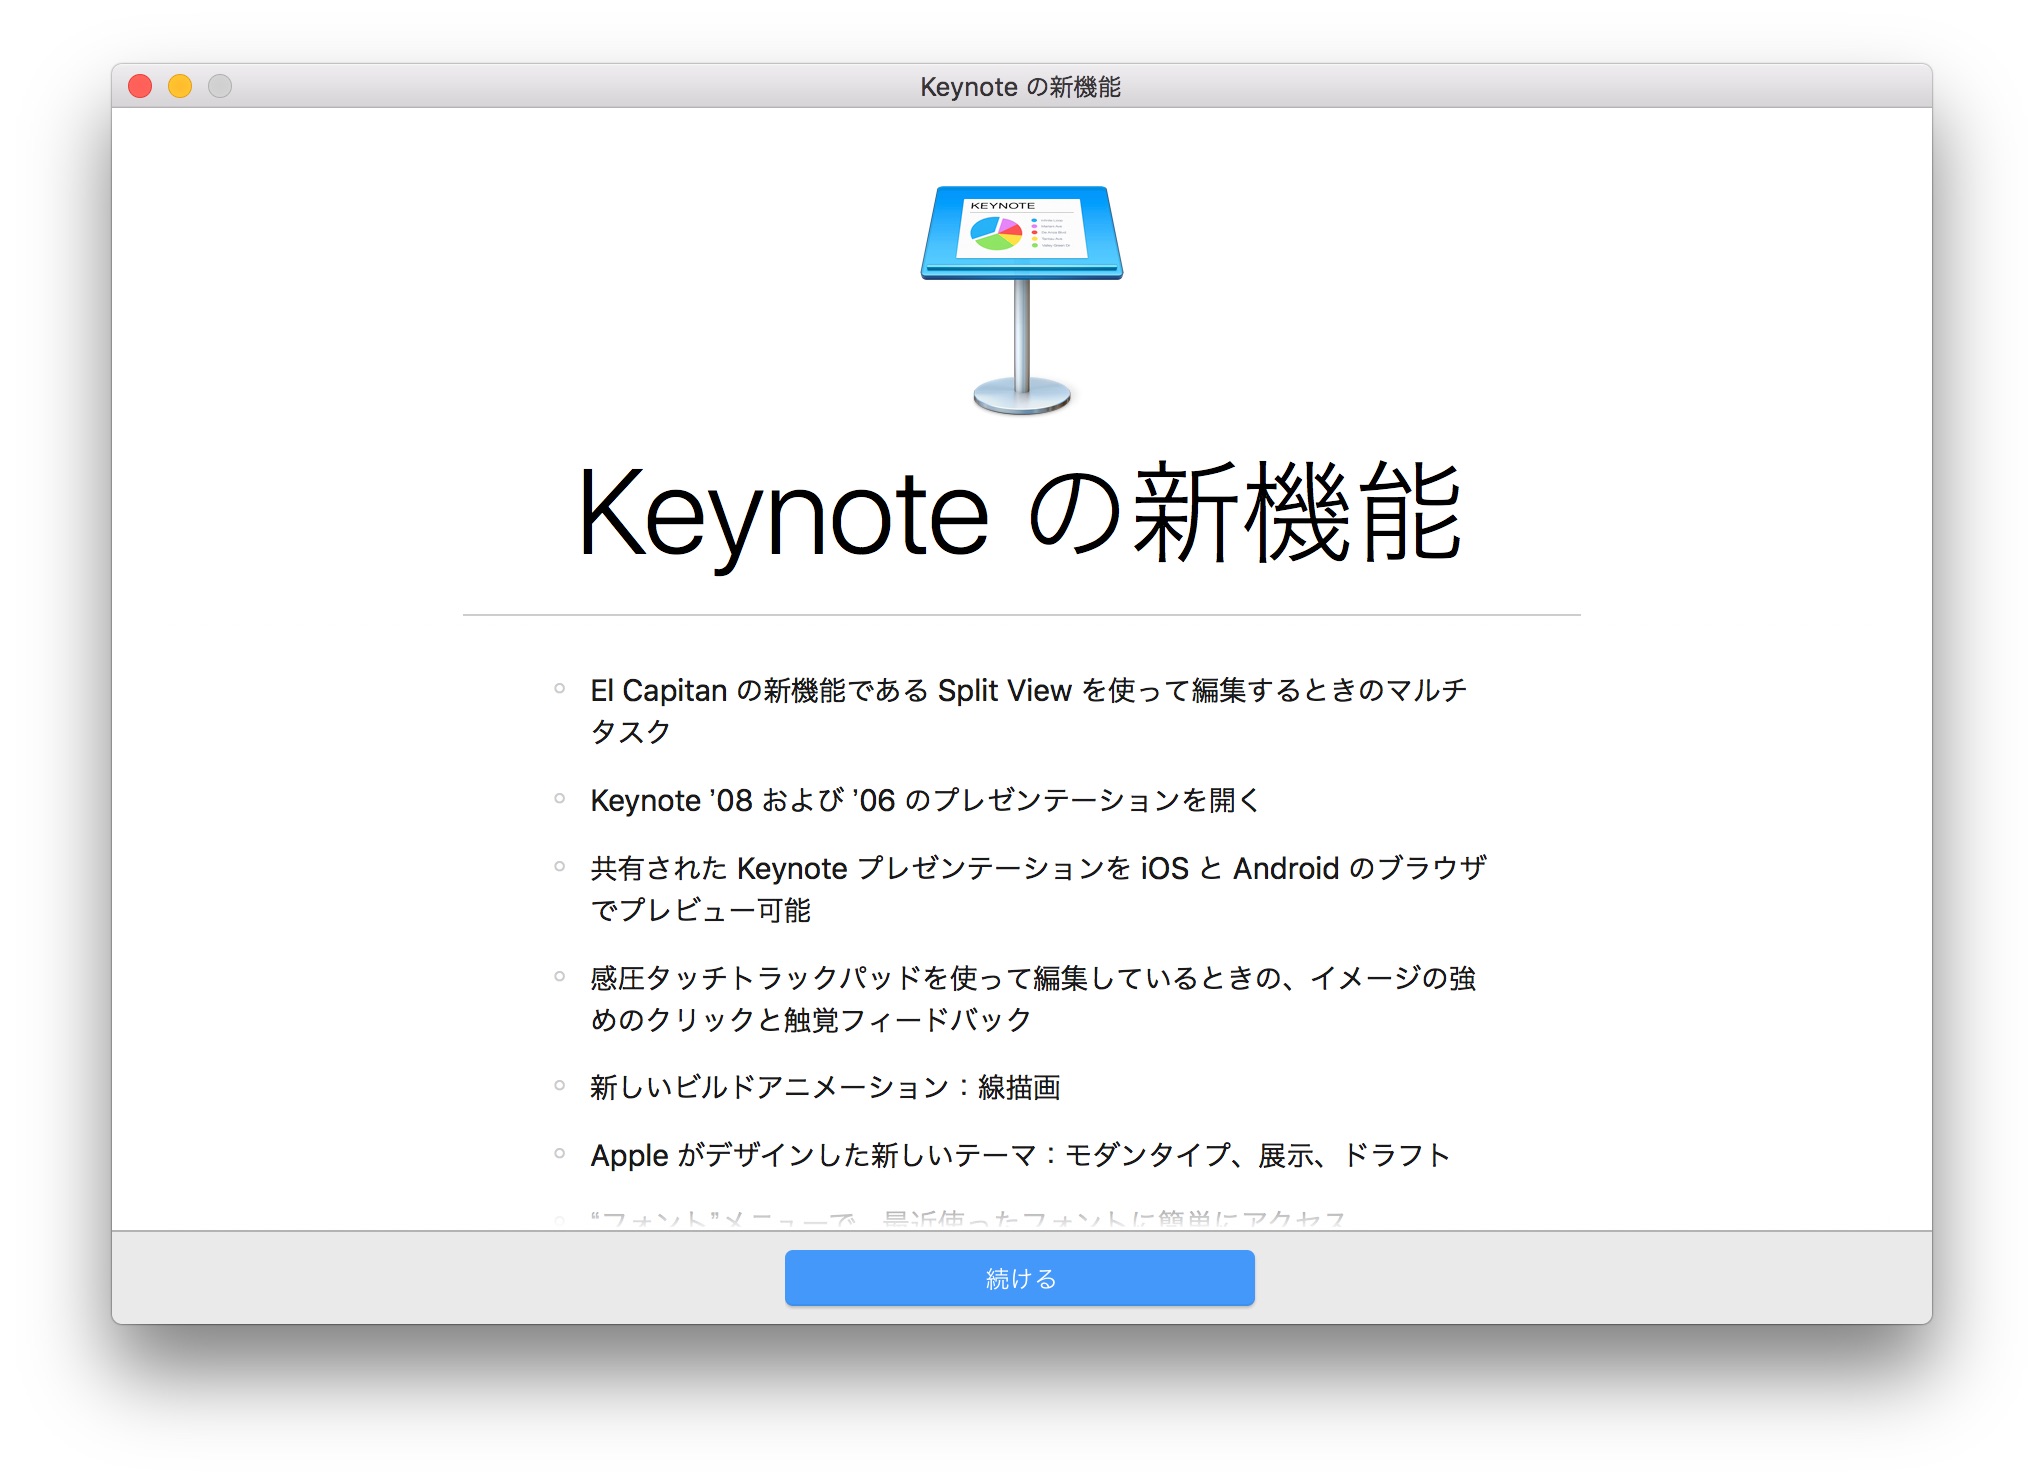This screenshot has height=1484, width=2044.
Task: Click the iOS and Android preview bullet
Action: (x=1038, y=868)
